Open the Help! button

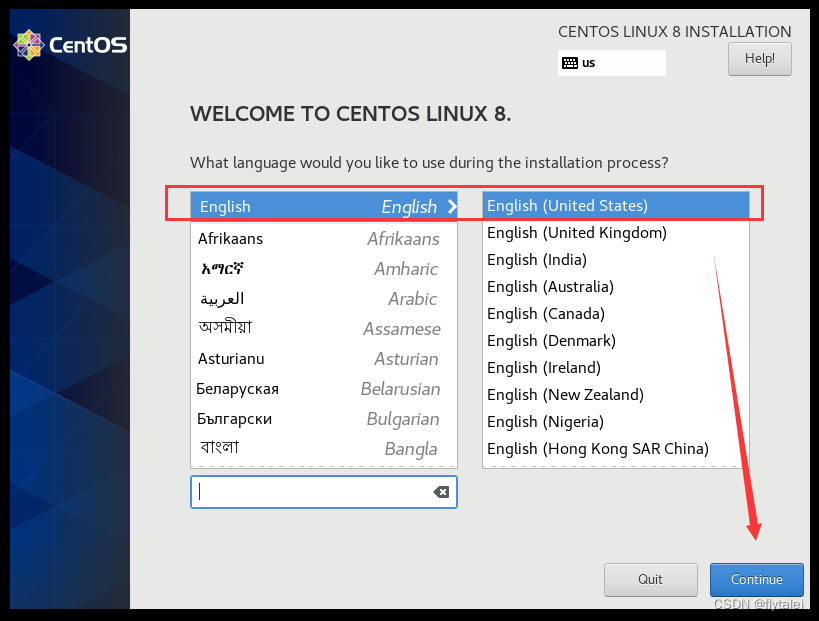(x=759, y=58)
